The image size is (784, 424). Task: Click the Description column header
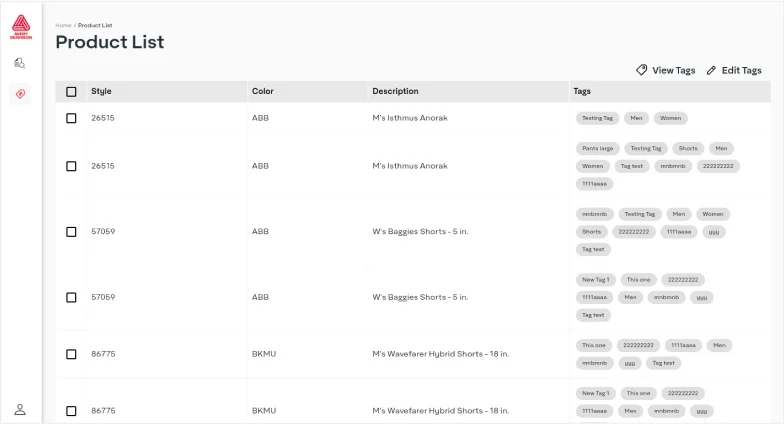tap(395, 91)
